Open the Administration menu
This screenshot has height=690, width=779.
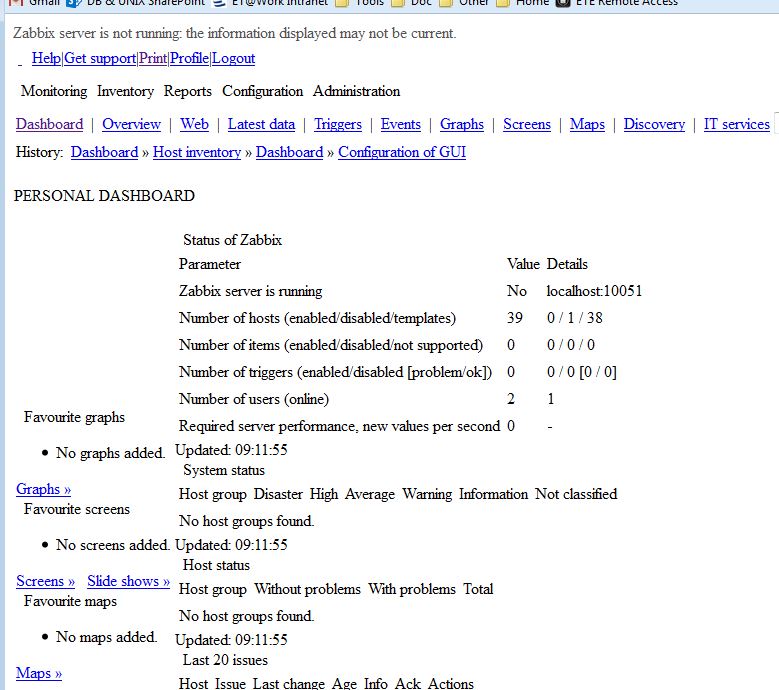coord(356,91)
